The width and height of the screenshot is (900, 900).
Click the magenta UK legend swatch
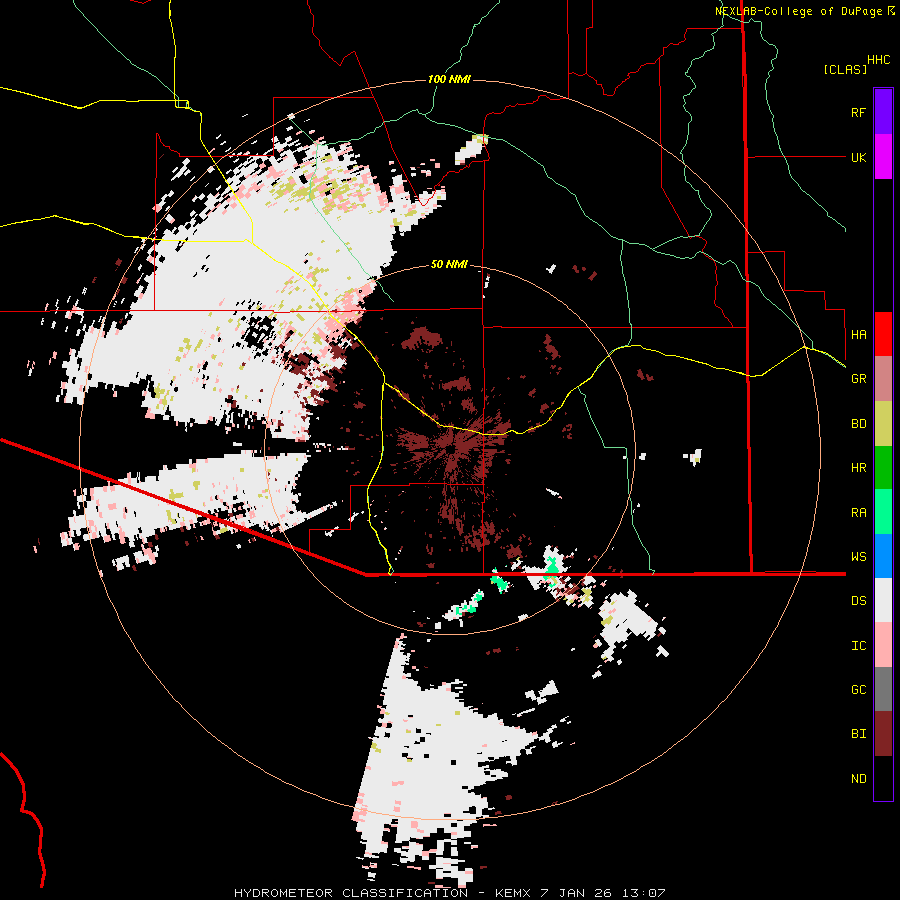[883, 156]
